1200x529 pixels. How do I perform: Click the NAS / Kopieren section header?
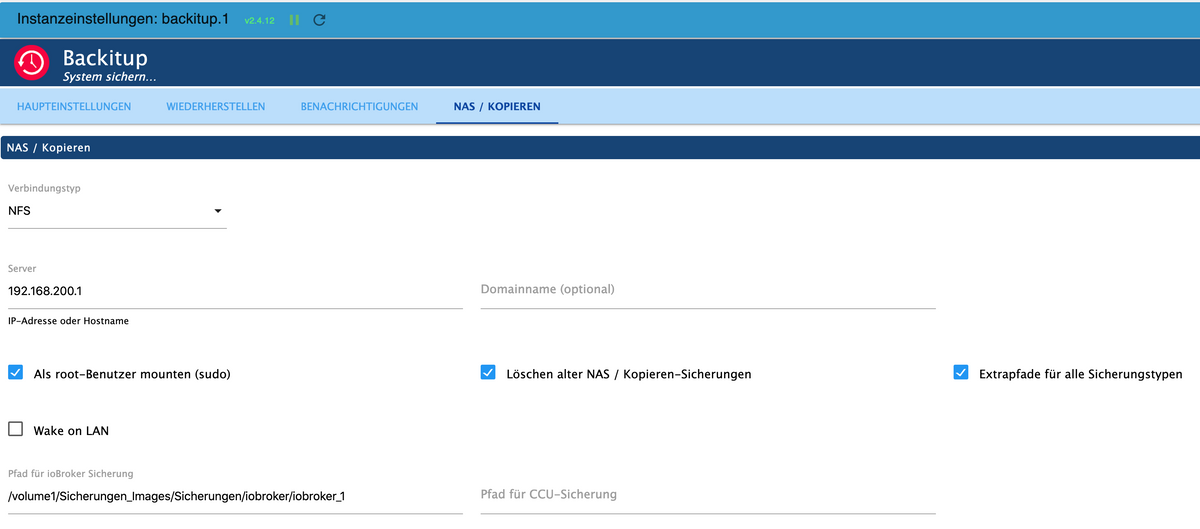(x=600, y=148)
